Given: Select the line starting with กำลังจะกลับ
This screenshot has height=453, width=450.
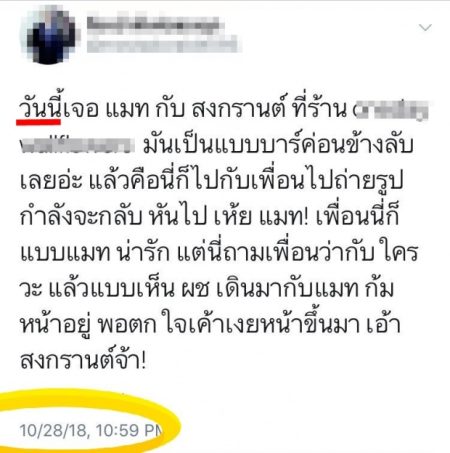Looking at the screenshot, I should click(209, 215).
